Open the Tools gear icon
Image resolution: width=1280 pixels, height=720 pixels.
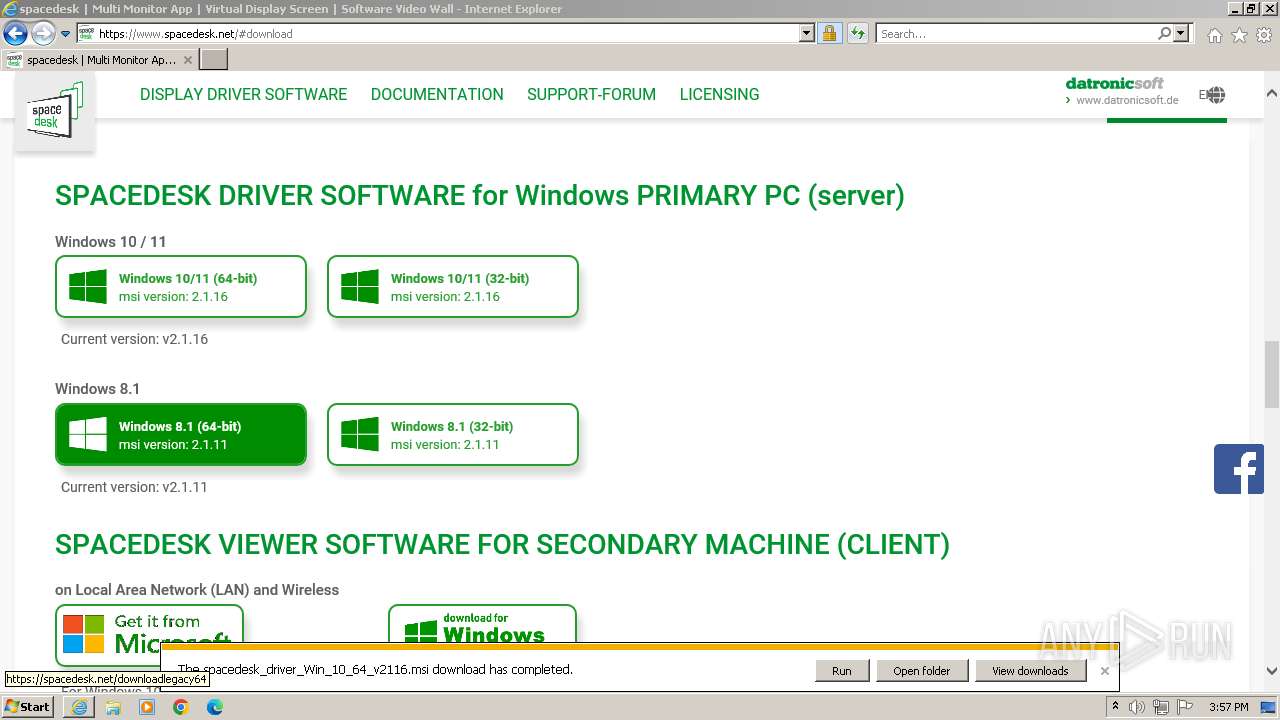[1264, 35]
